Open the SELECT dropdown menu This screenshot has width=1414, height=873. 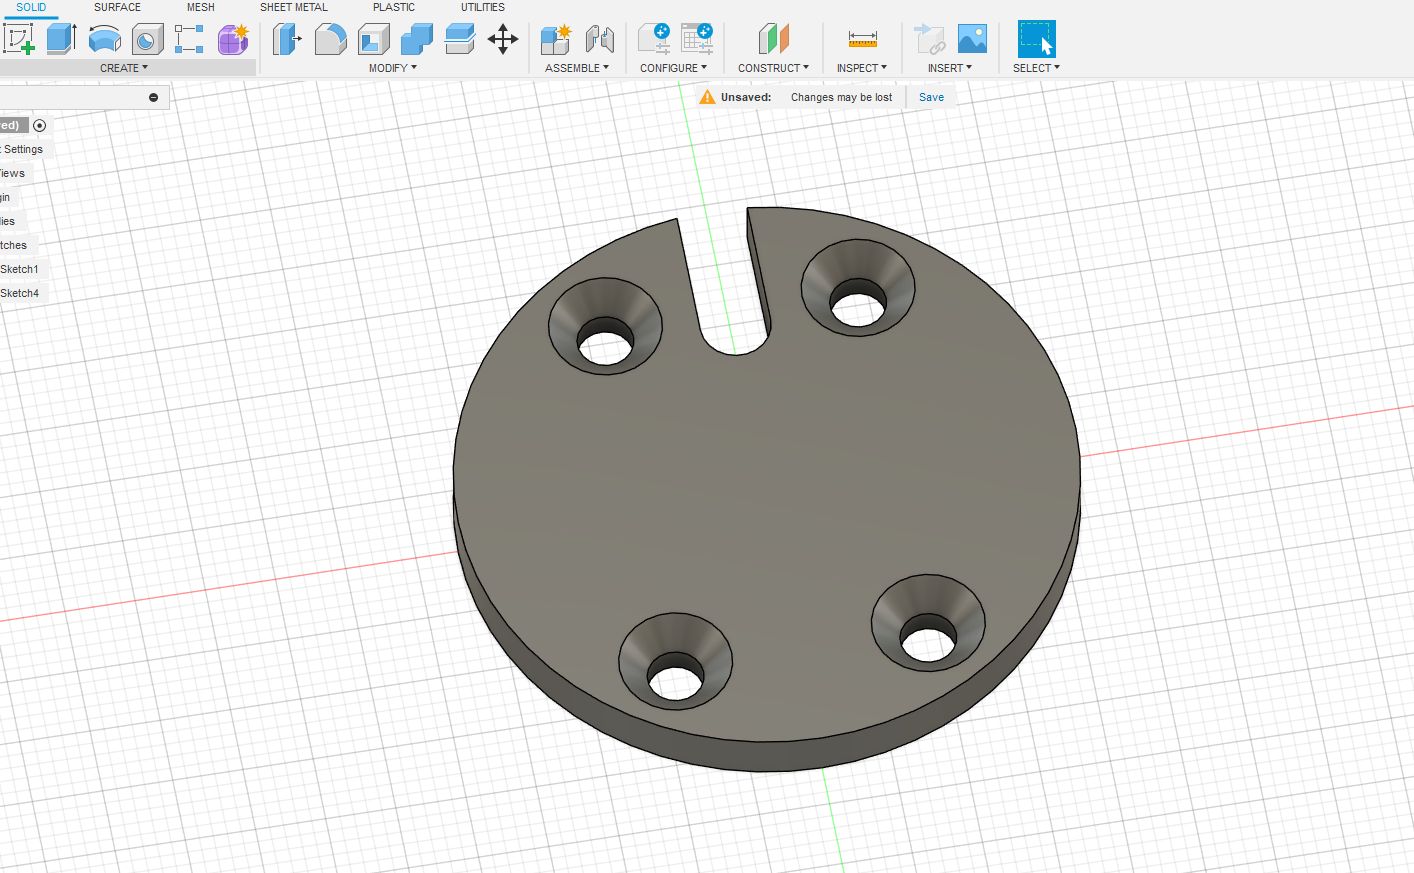1036,68
